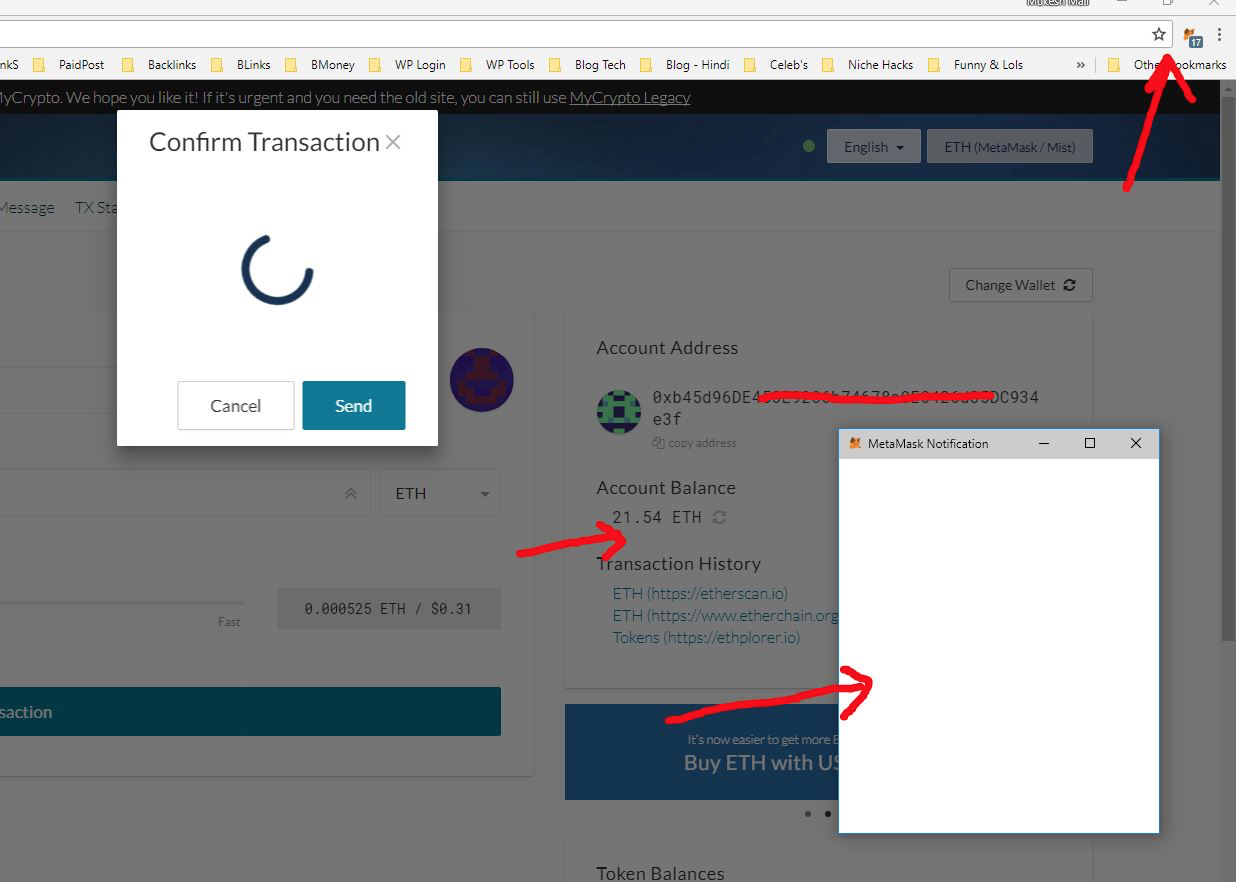Click the Cancel button in Confirm Transaction

pos(236,405)
